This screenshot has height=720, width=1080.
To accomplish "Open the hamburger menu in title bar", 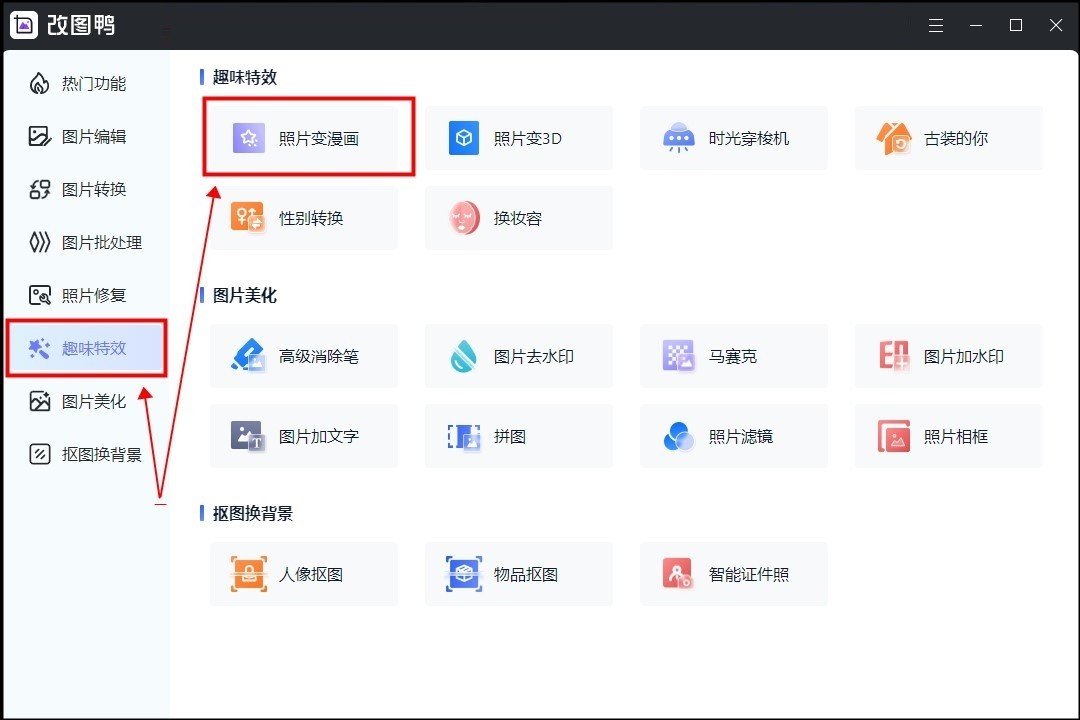I will (936, 25).
